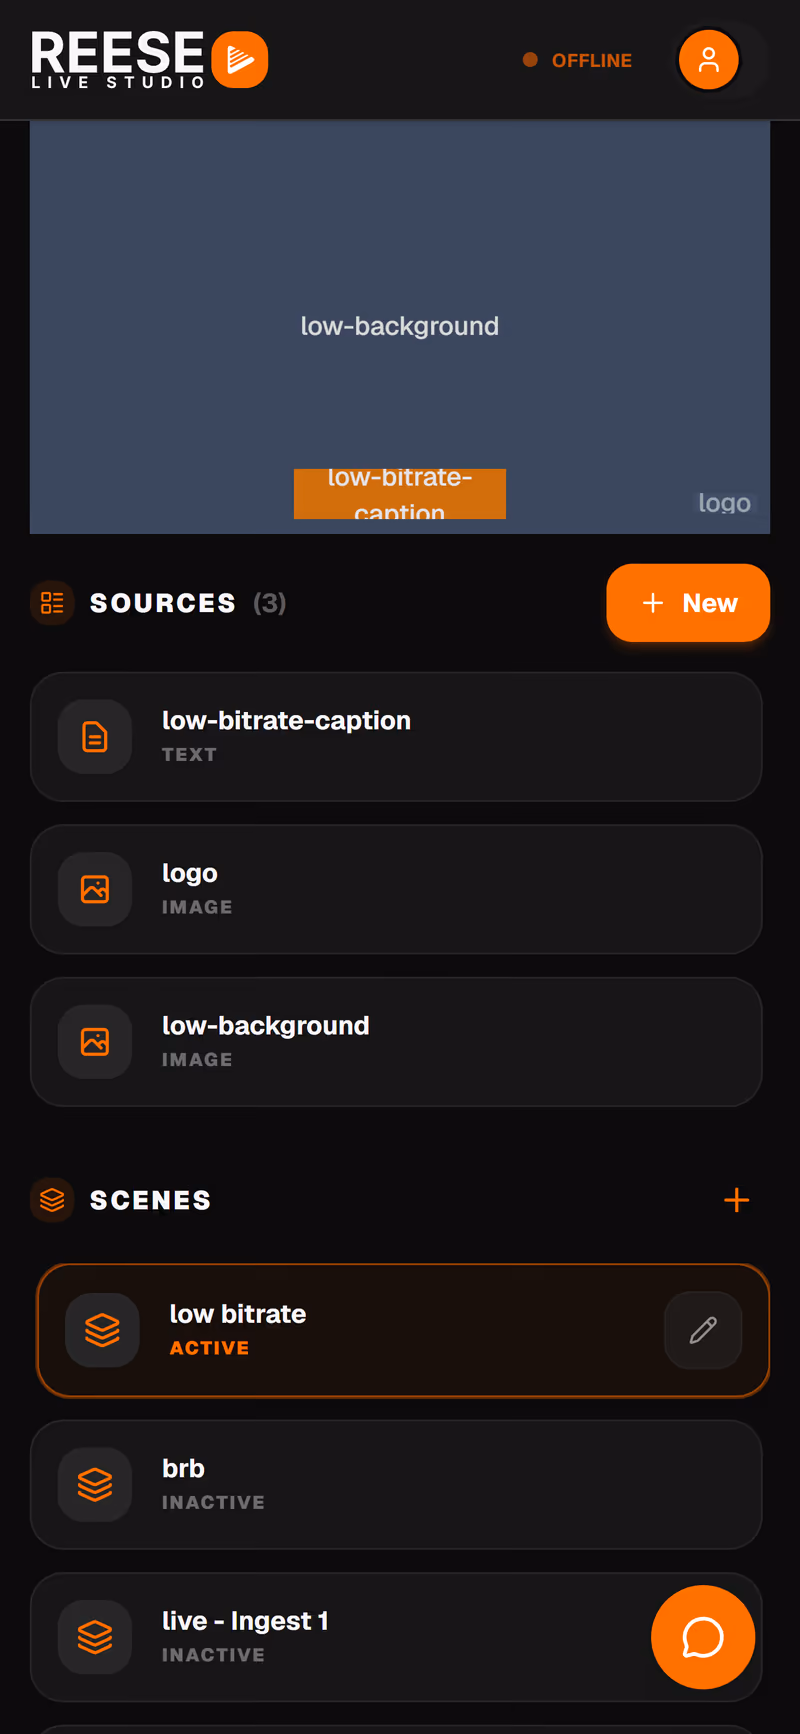Add a new scene with plus icon

point(737,1200)
